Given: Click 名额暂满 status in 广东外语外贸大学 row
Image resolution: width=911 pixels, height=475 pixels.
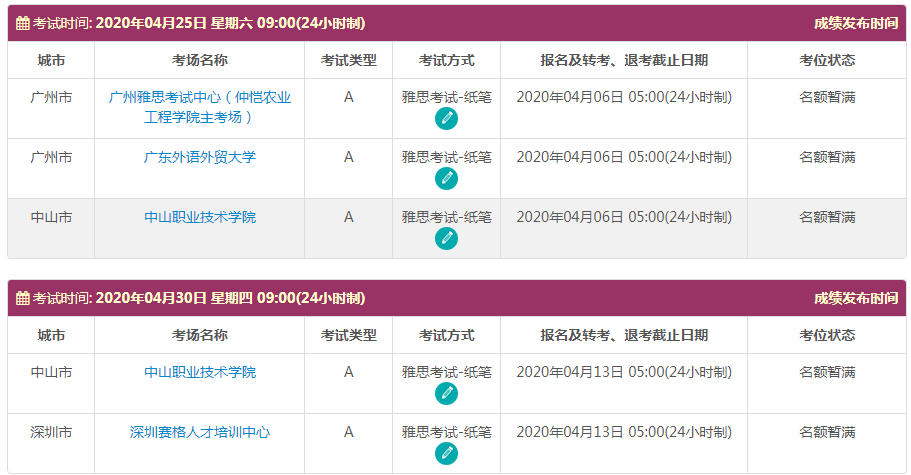Looking at the screenshot, I should click(827, 157).
